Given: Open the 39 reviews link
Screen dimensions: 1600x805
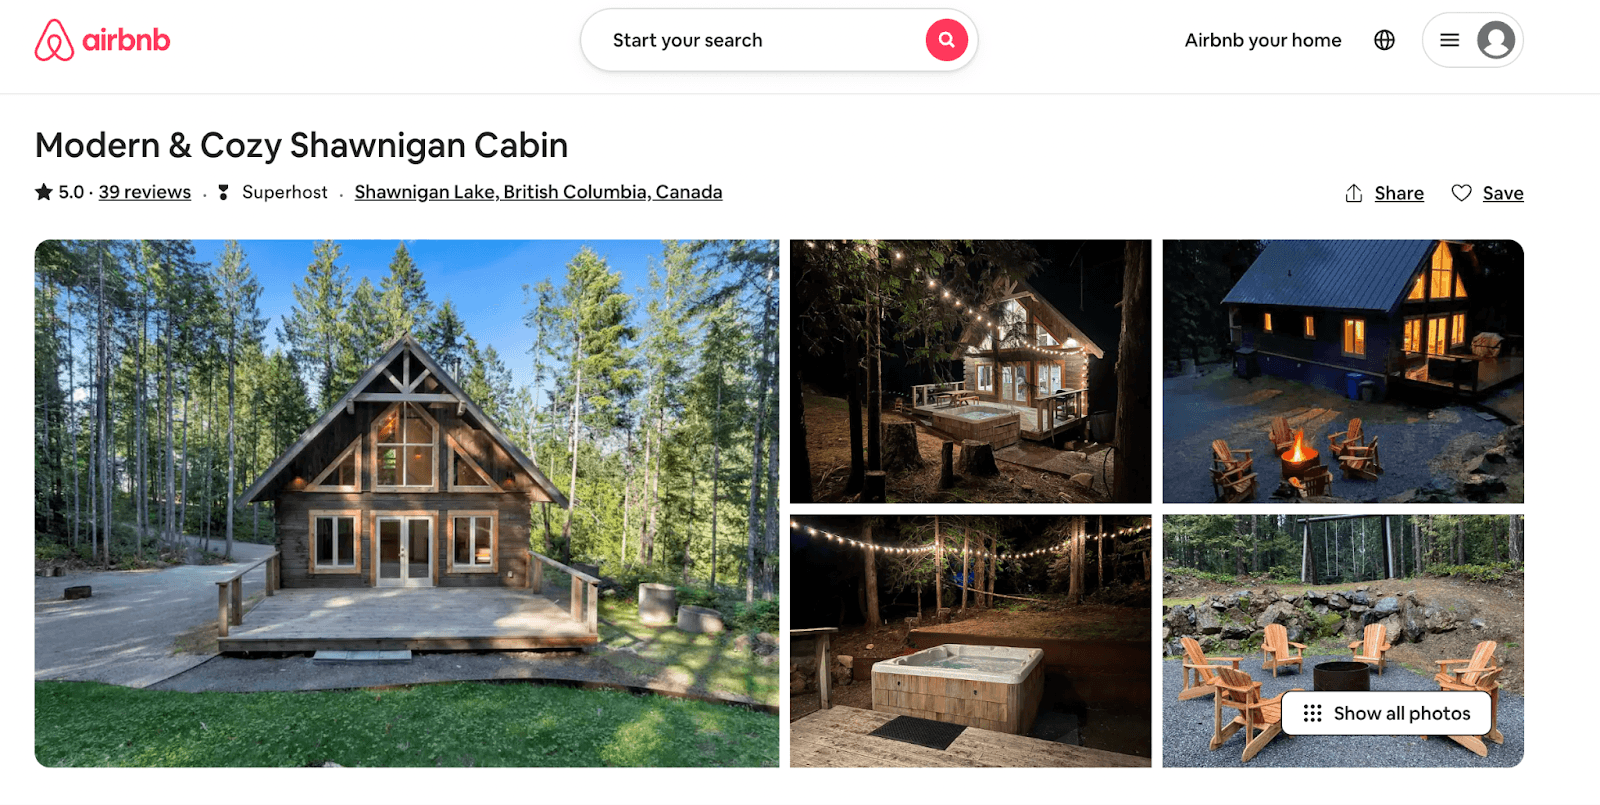Looking at the screenshot, I should (x=145, y=192).
